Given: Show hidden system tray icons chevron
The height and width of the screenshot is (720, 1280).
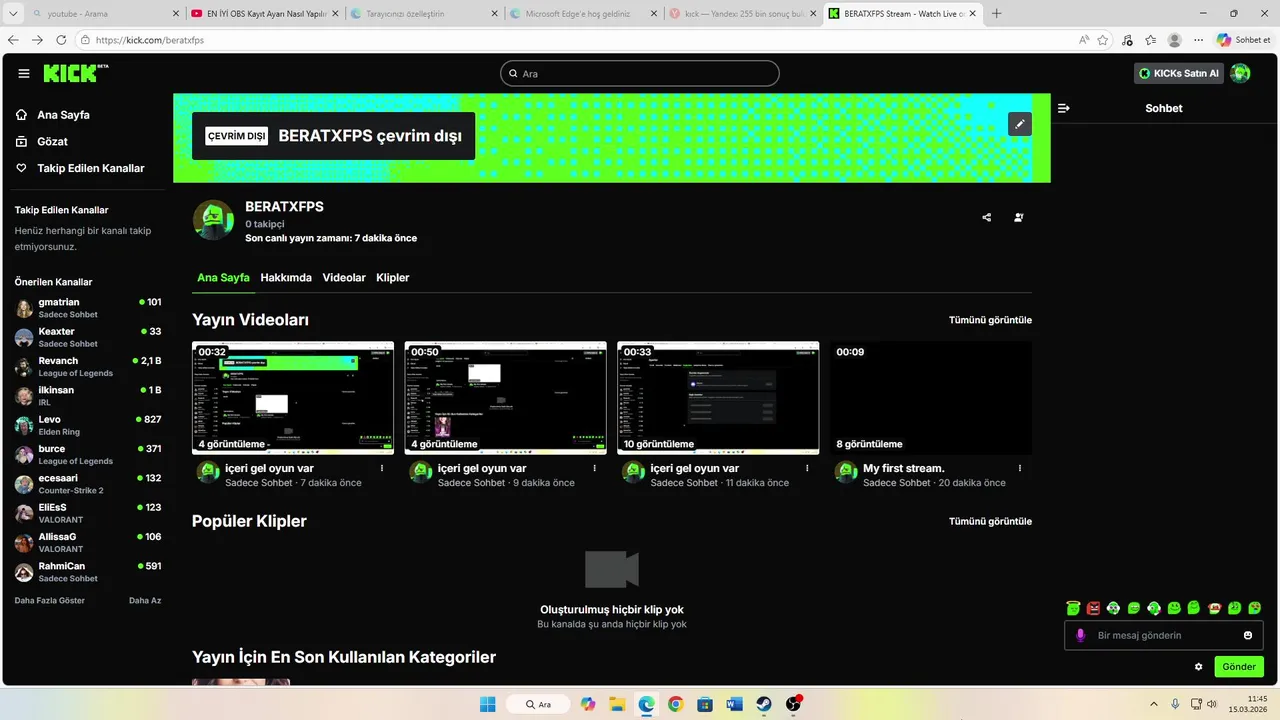Looking at the screenshot, I should [1153, 704].
